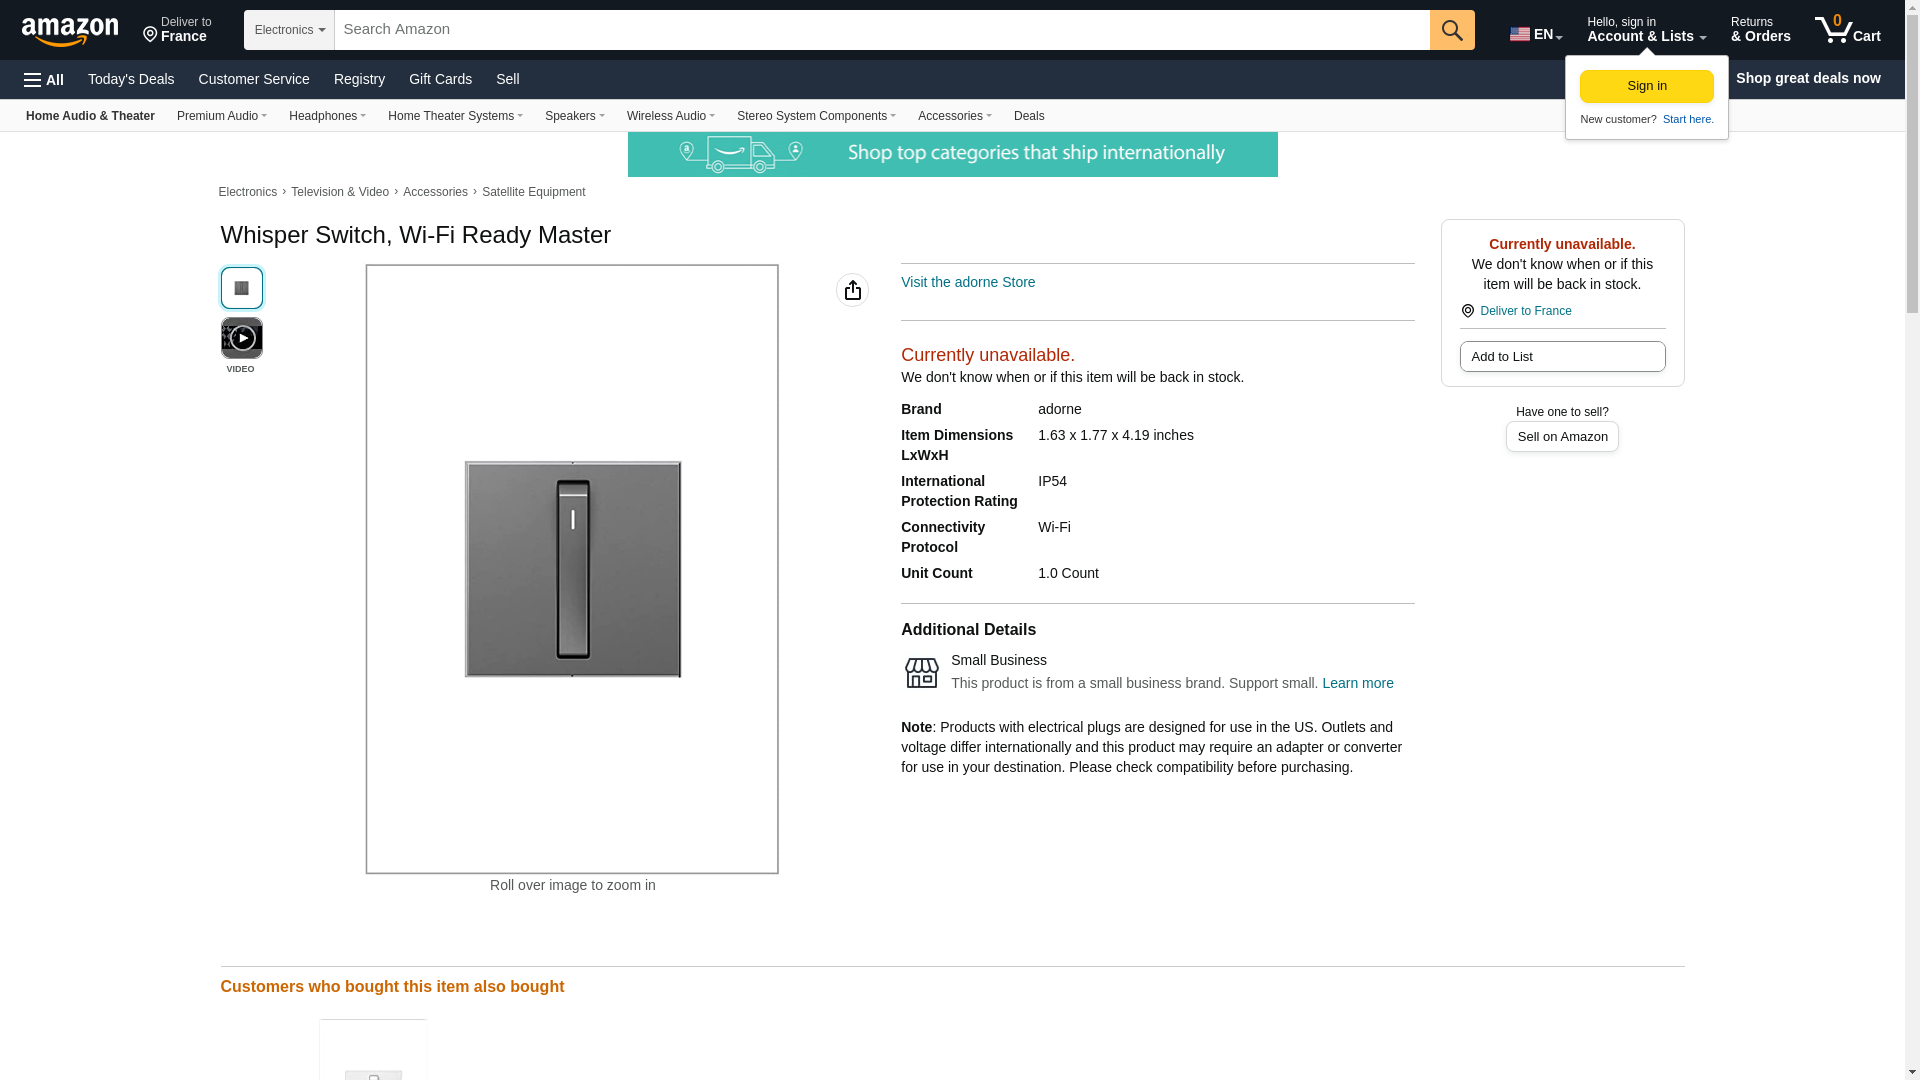Open the Wireless Audio menu
The height and width of the screenshot is (1080, 1920).
coord(670,116)
